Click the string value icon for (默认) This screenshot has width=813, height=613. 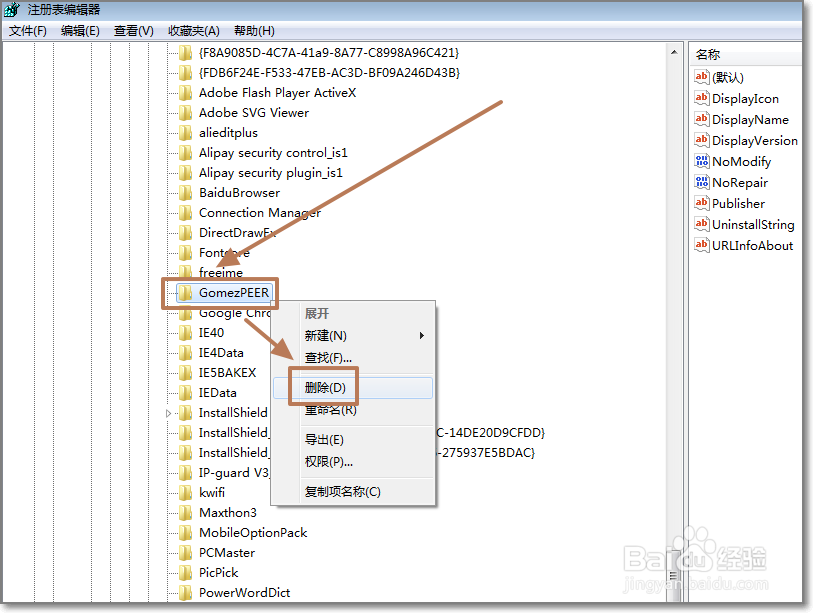pyautogui.click(x=702, y=77)
